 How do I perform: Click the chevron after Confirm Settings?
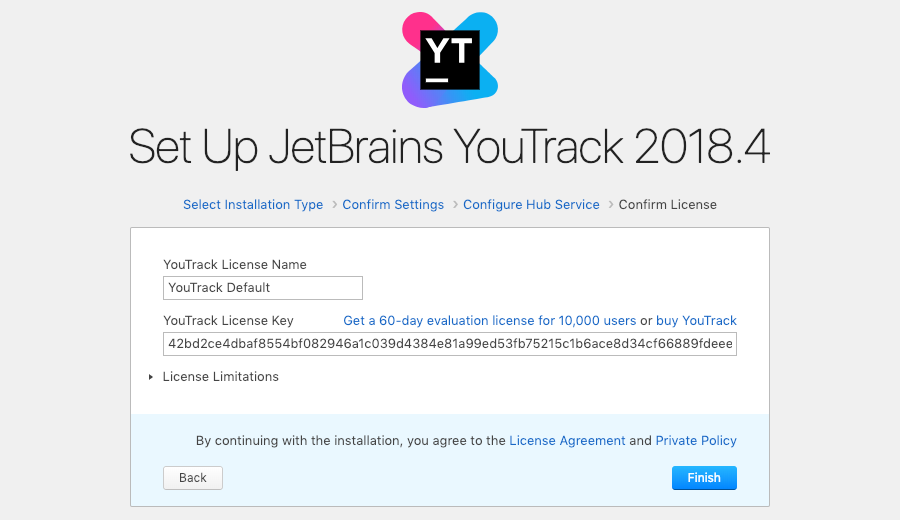point(454,204)
